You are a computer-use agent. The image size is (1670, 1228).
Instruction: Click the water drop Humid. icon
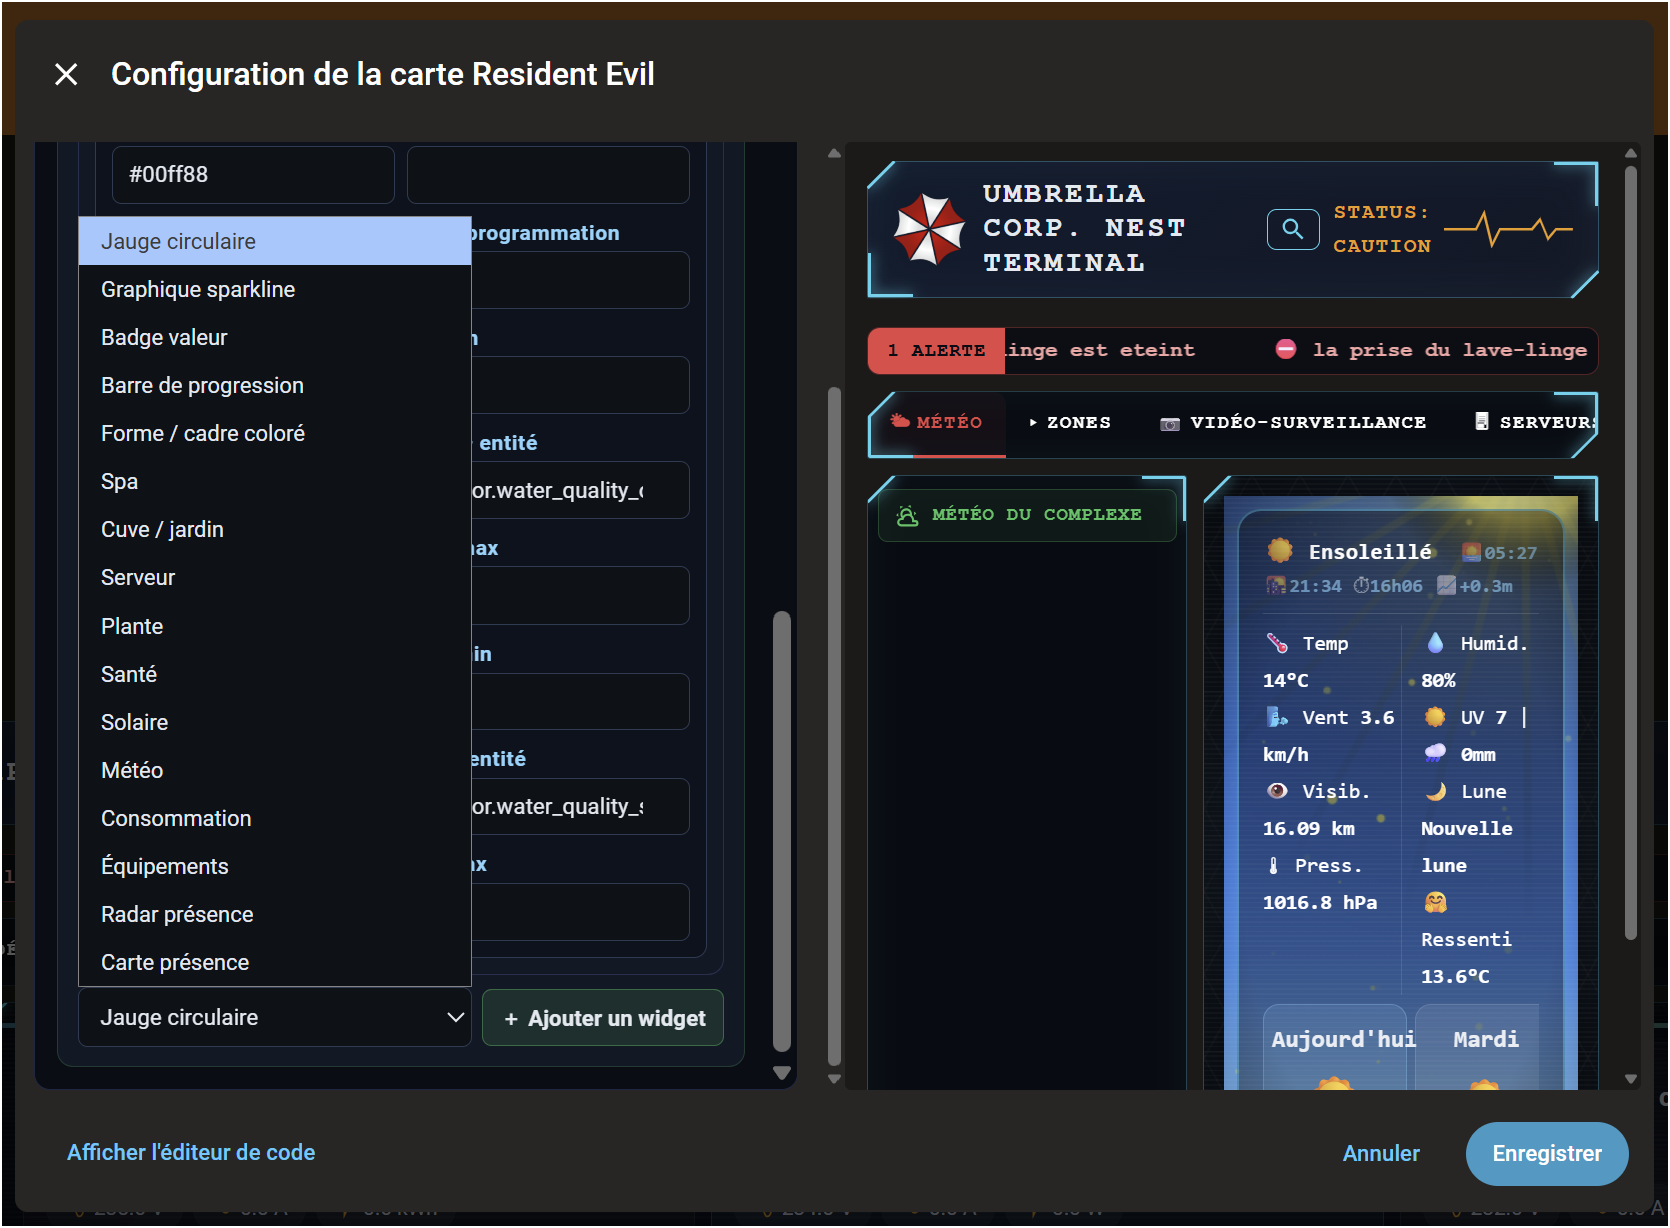[1435, 643]
